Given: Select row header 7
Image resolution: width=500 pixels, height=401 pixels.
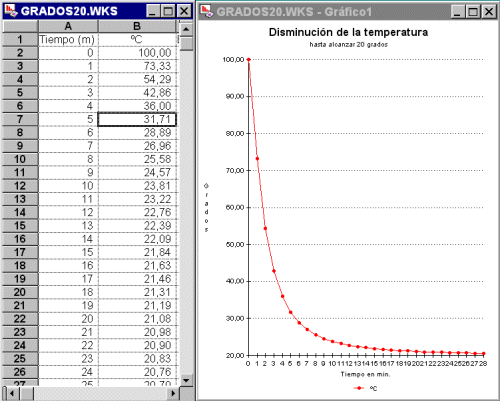Looking at the screenshot, I should point(20,119).
